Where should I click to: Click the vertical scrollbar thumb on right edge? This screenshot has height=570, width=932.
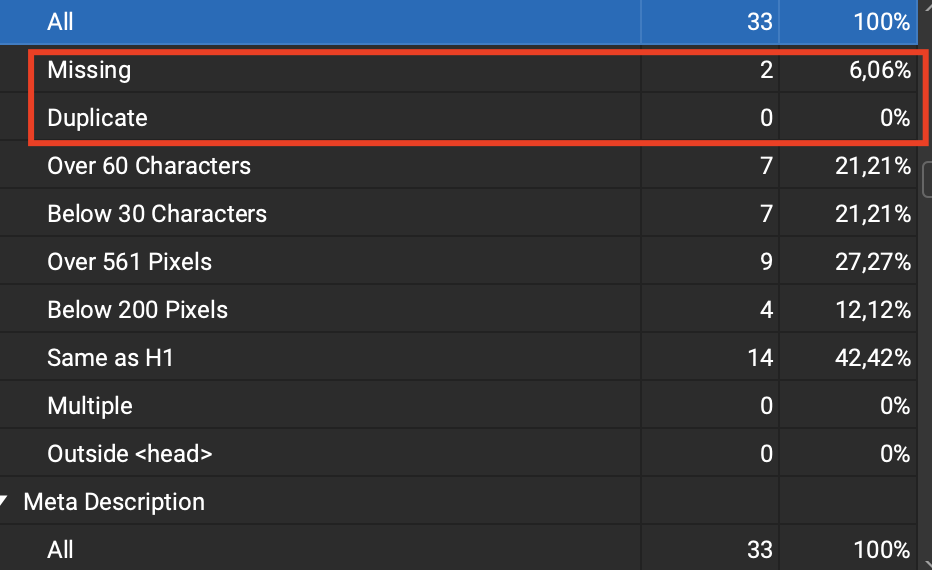pos(926,180)
